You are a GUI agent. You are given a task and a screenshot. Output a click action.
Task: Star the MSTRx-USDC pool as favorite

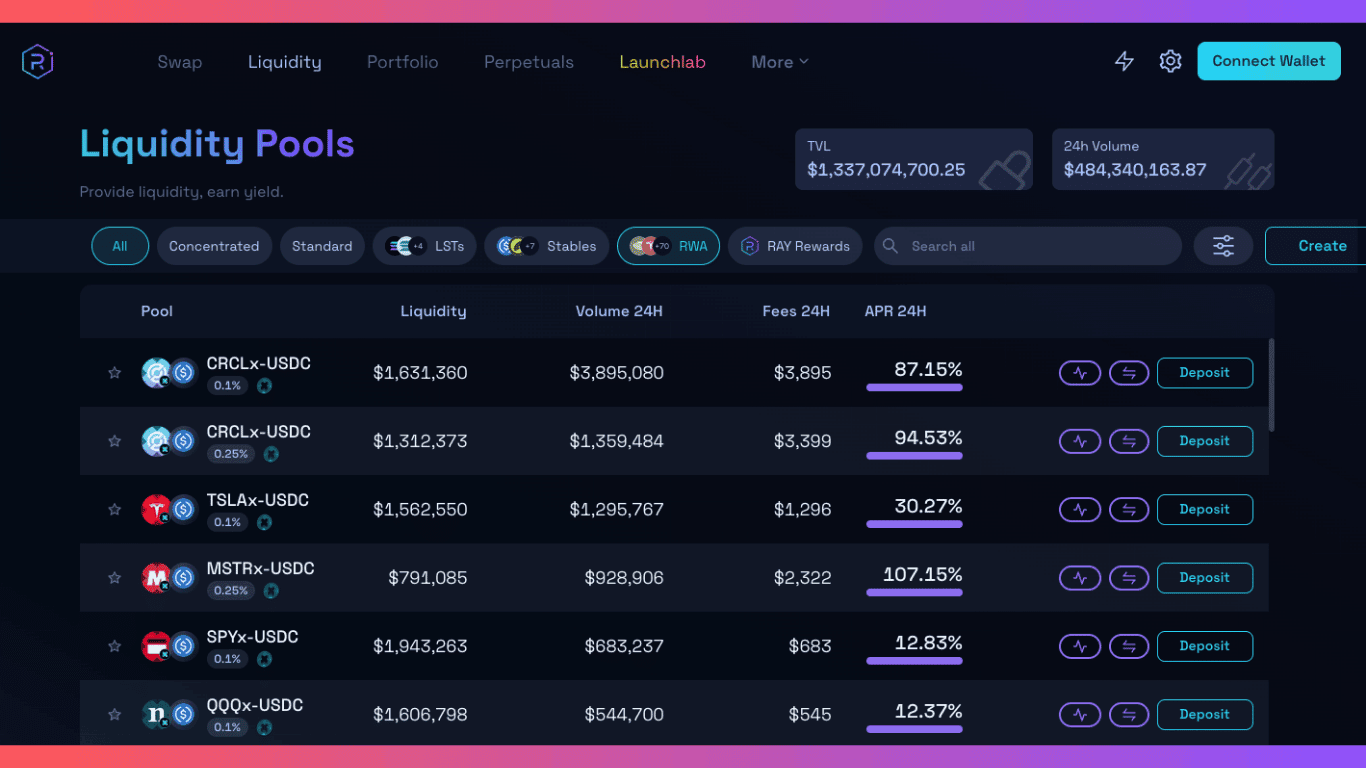click(114, 577)
